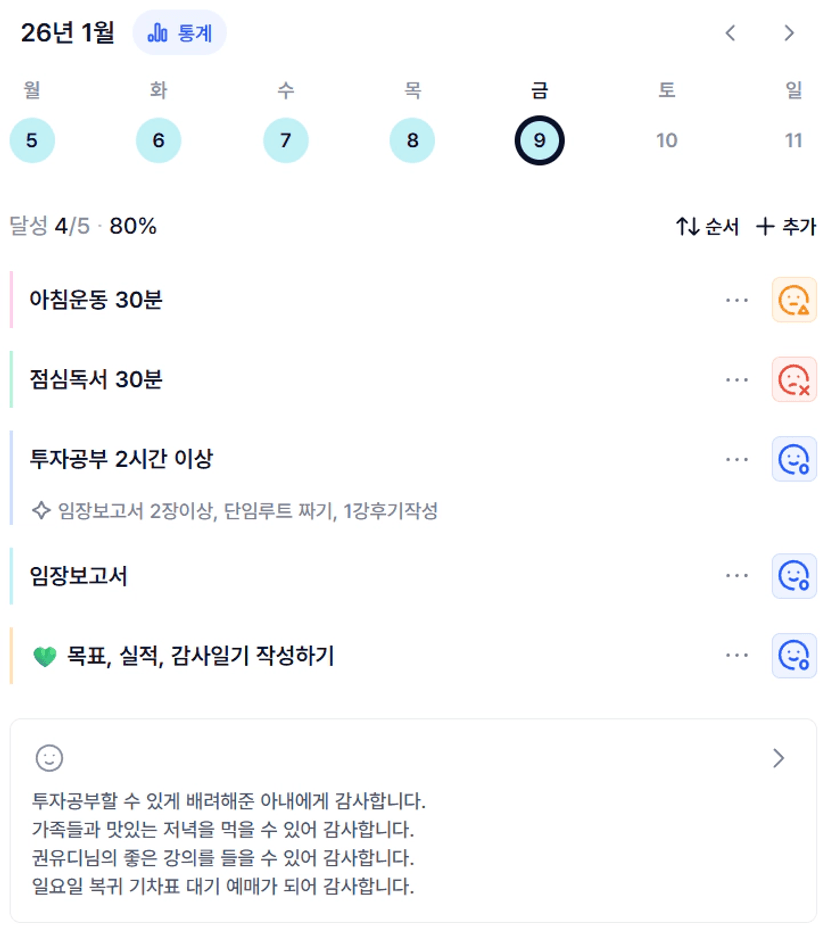This screenshot has height=931, width=827.
Task: Go to the next week arrow
Action: coord(789,33)
